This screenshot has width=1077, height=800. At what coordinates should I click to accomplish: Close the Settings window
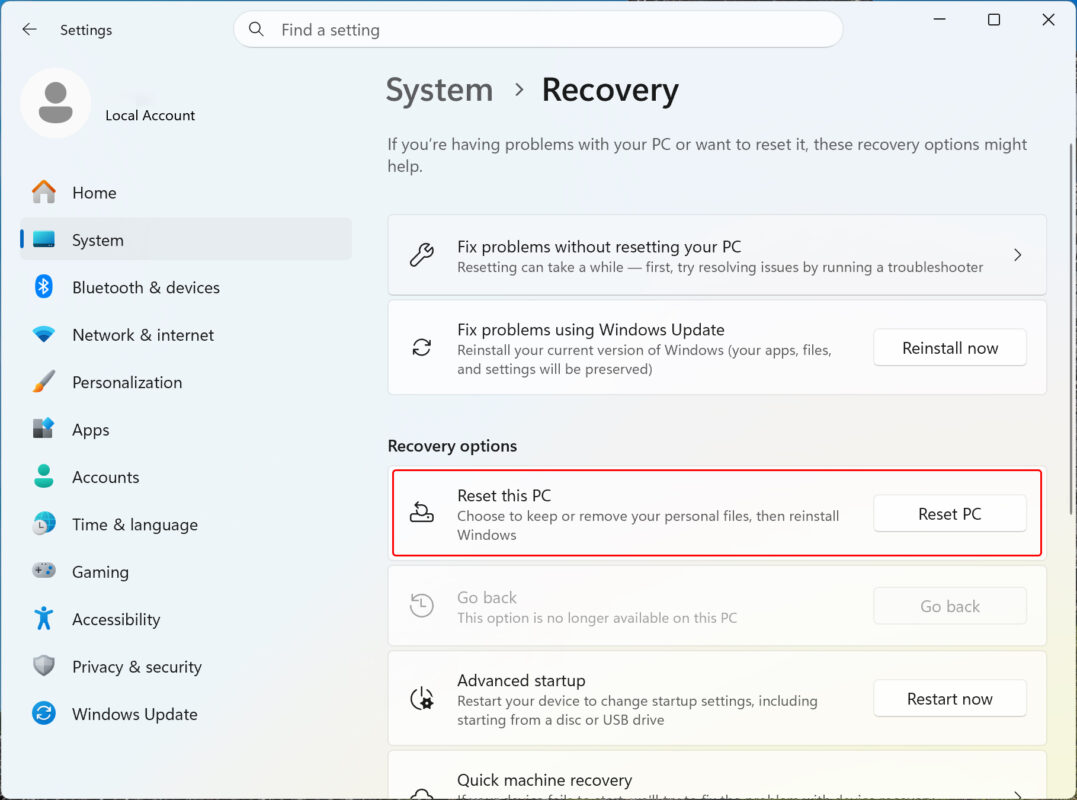coord(1048,19)
